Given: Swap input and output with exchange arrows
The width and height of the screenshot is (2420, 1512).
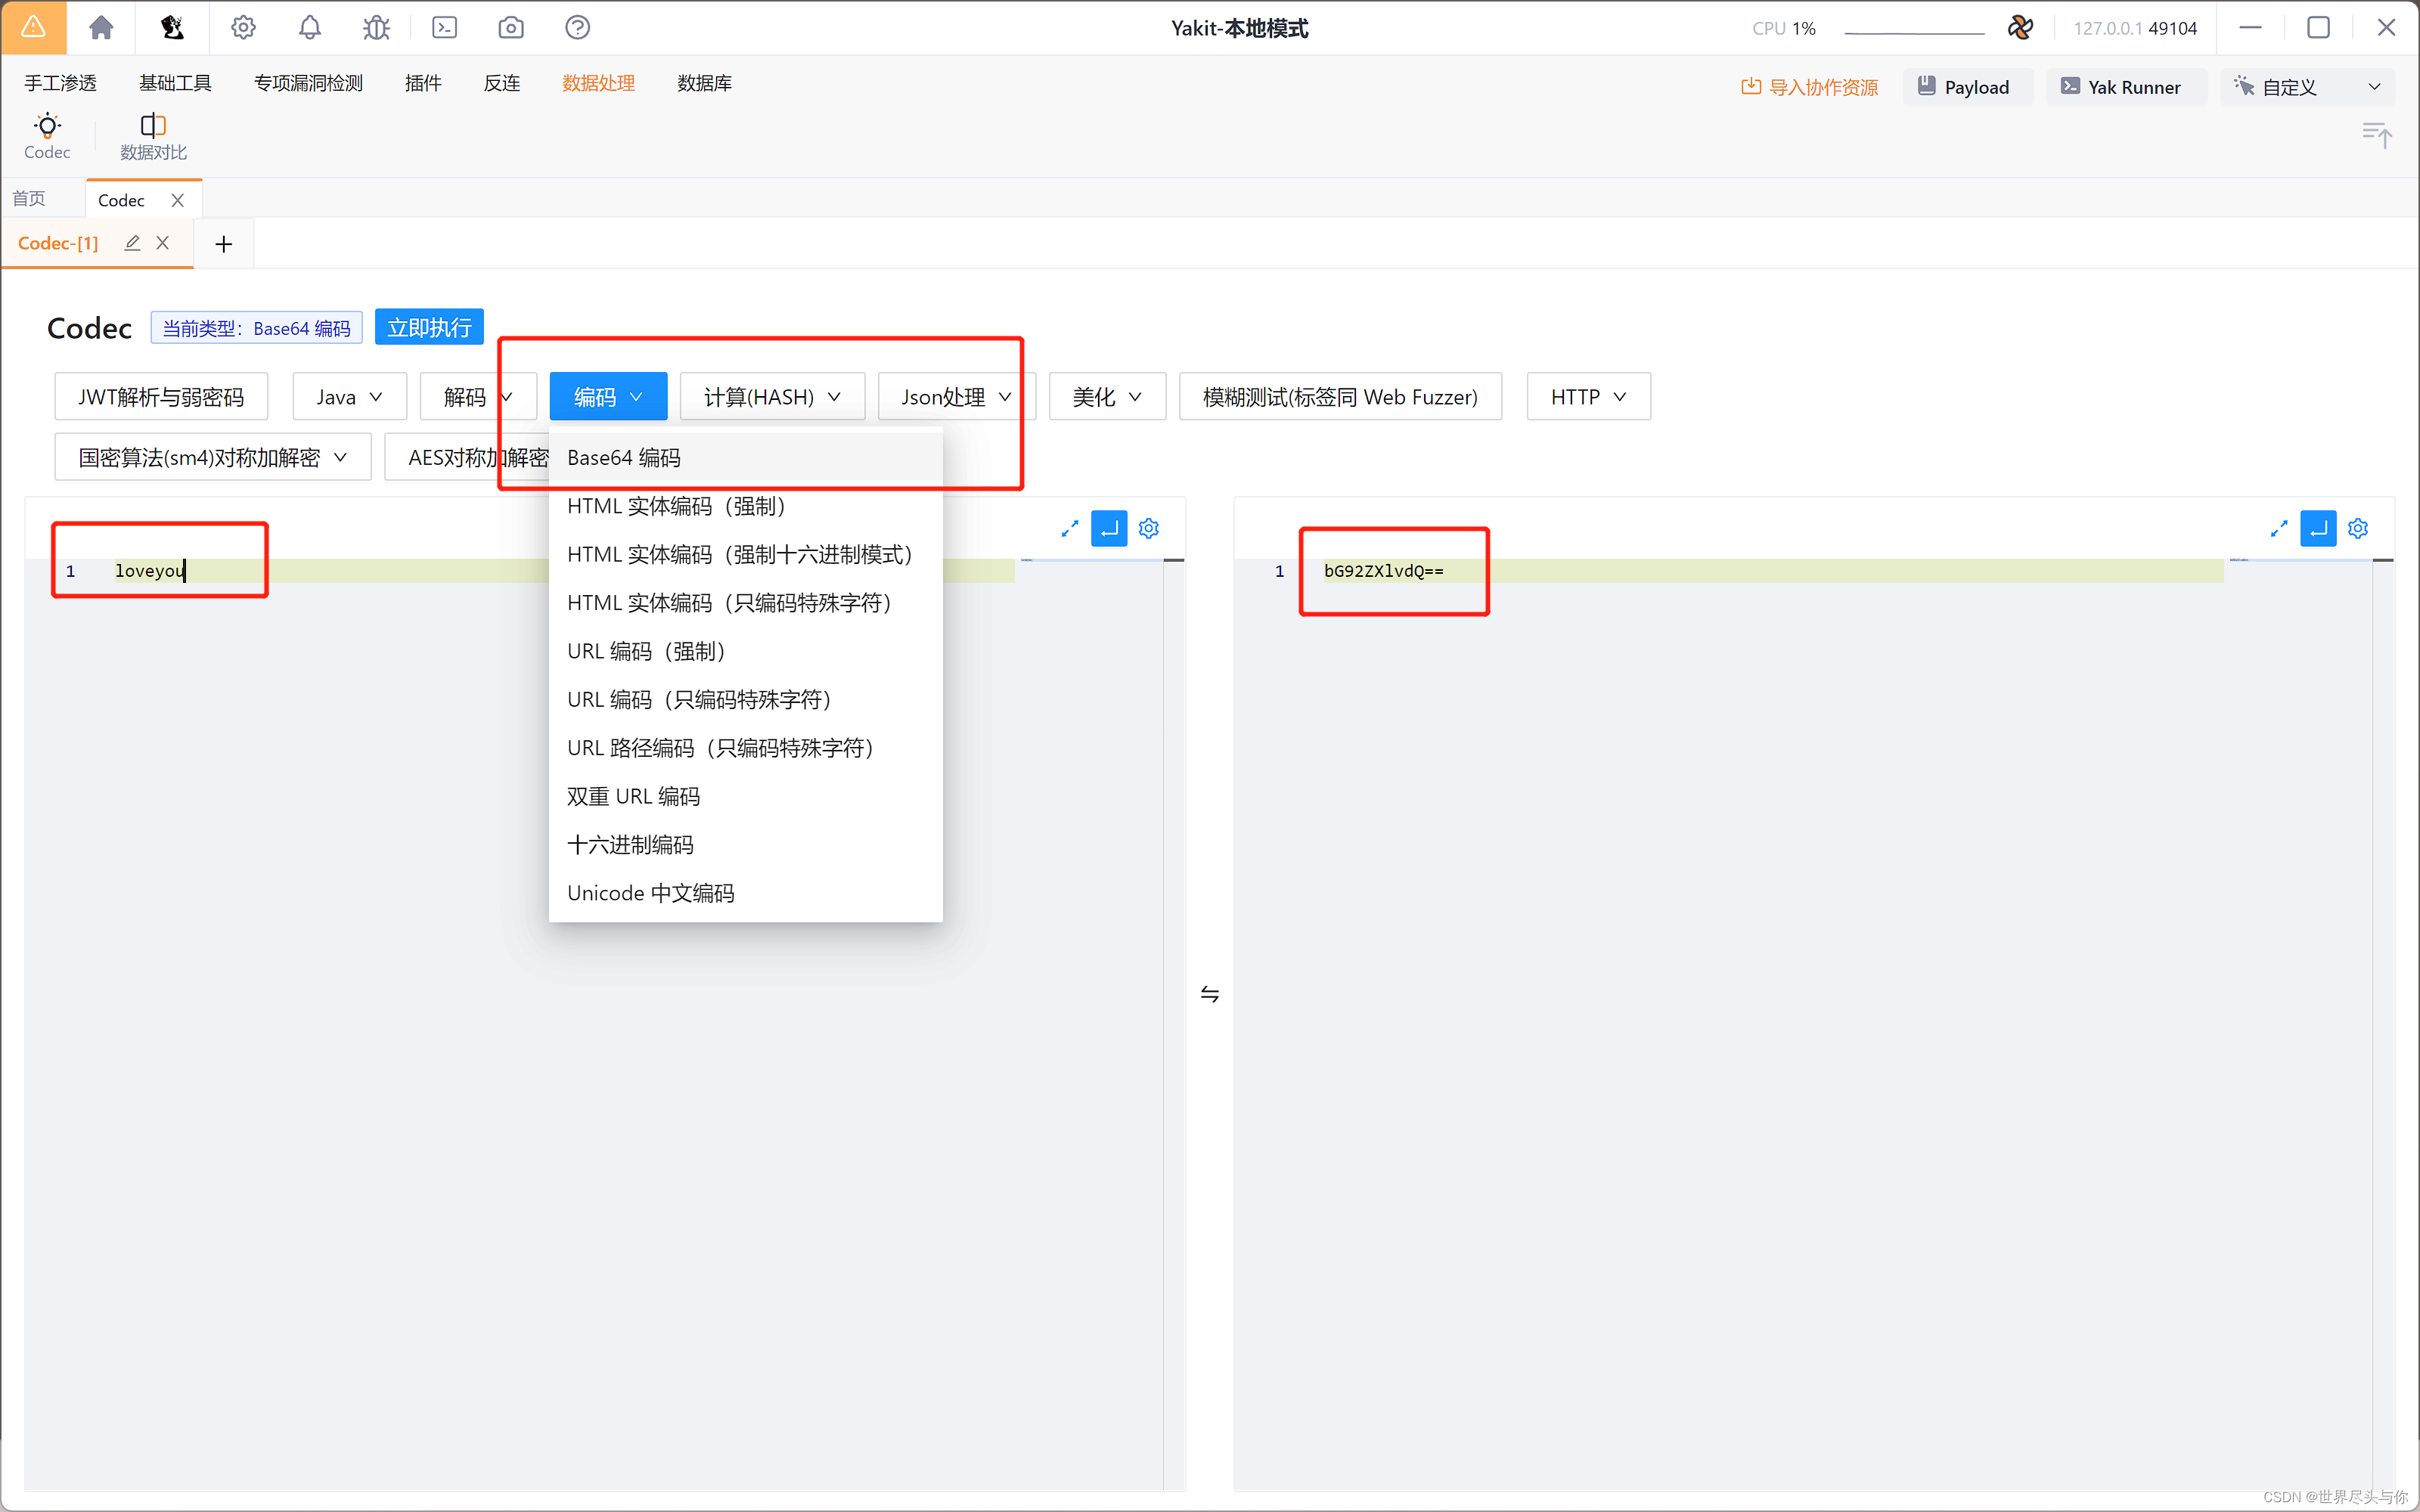Looking at the screenshot, I should pos(1210,994).
